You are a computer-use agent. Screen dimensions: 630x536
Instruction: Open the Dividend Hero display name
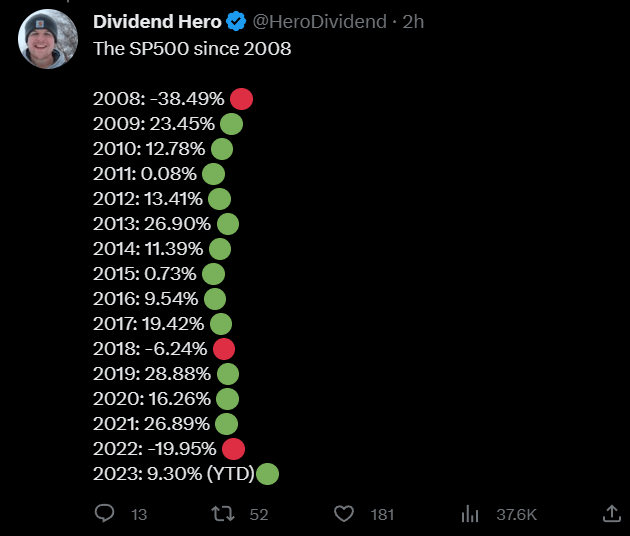(x=157, y=22)
